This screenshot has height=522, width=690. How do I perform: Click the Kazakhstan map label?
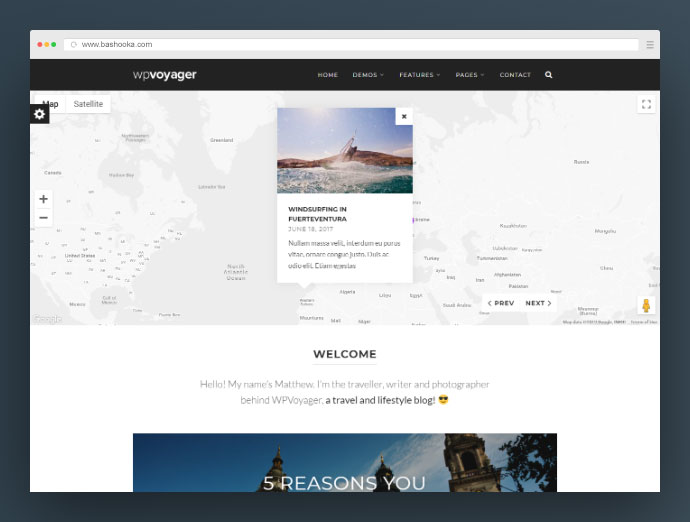513,226
